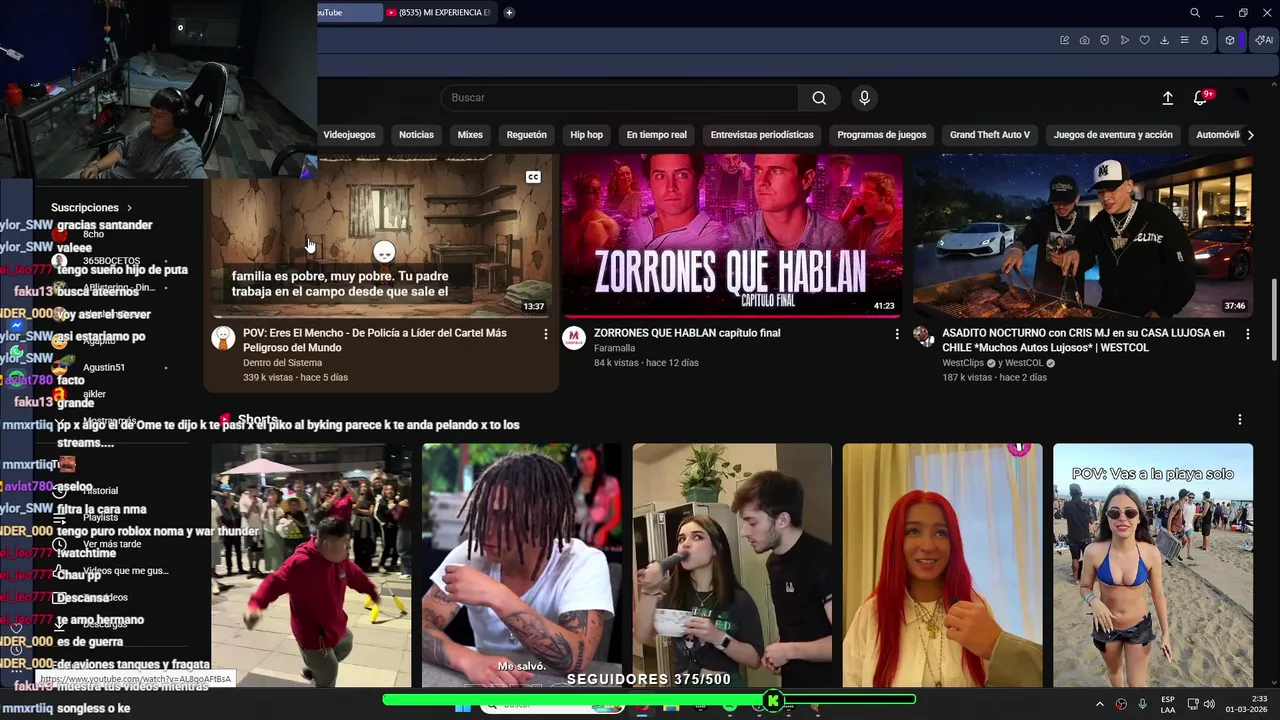1280x720 pixels.
Task: Select the En tiempo real chip
Action: [657, 135]
